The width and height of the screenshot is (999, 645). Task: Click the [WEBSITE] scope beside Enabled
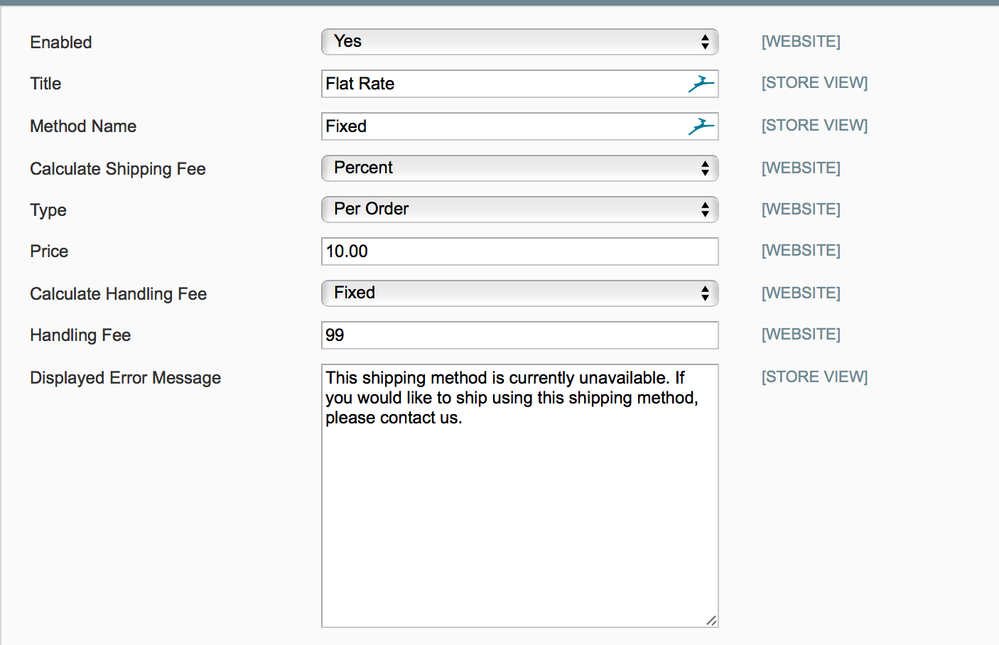point(800,42)
